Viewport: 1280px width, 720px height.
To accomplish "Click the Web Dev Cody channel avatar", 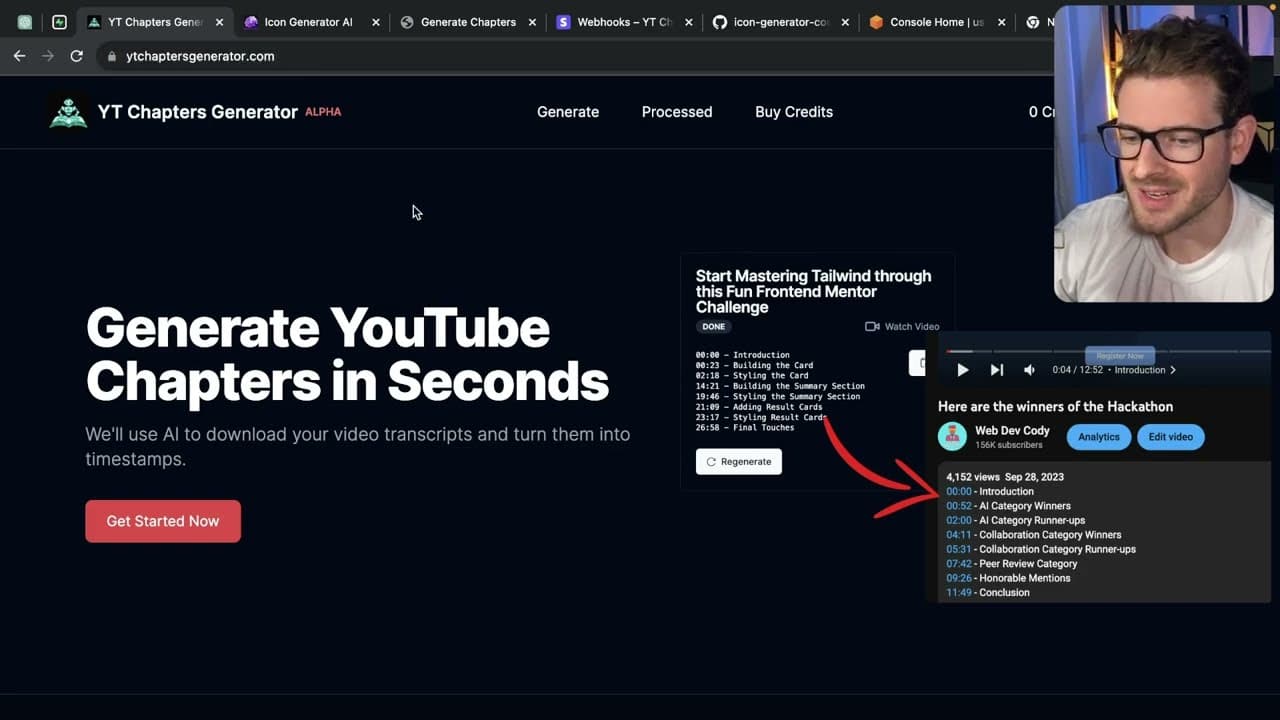I will pyautogui.click(x=952, y=436).
